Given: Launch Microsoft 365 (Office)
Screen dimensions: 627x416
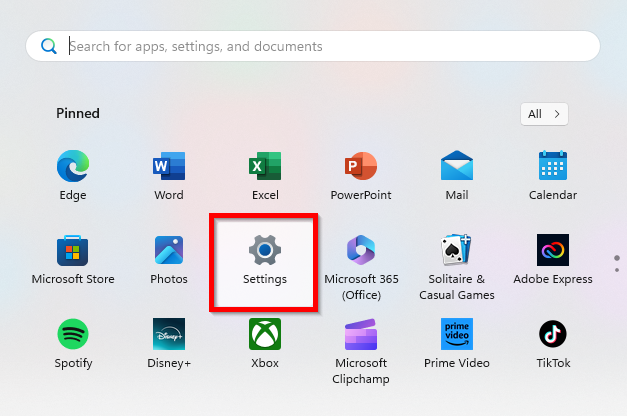Looking at the screenshot, I should tap(361, 267).
